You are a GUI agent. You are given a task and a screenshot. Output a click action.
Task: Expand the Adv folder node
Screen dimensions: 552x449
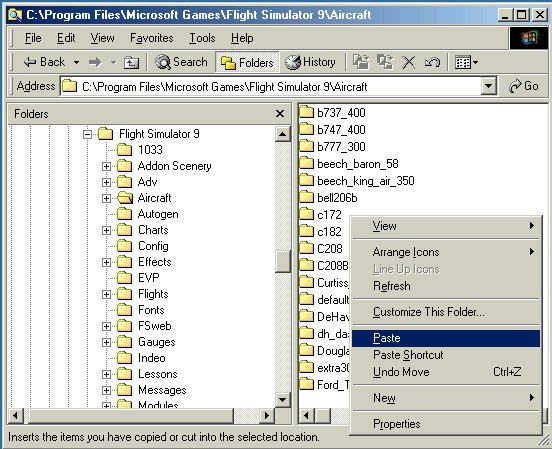coord(106,182)
